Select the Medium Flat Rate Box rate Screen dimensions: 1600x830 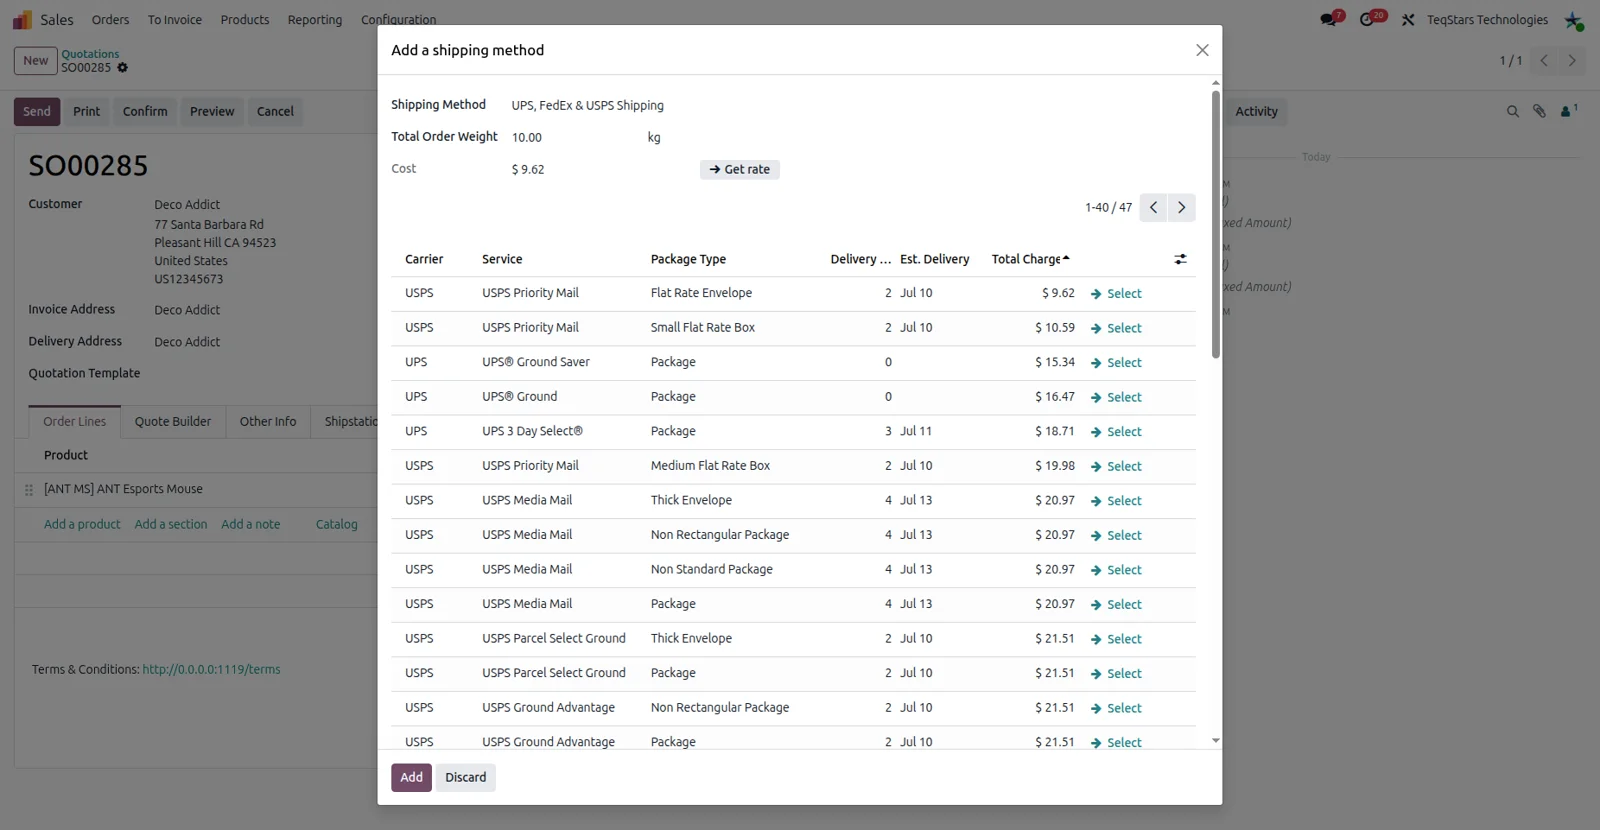[x=1116, y=466]
